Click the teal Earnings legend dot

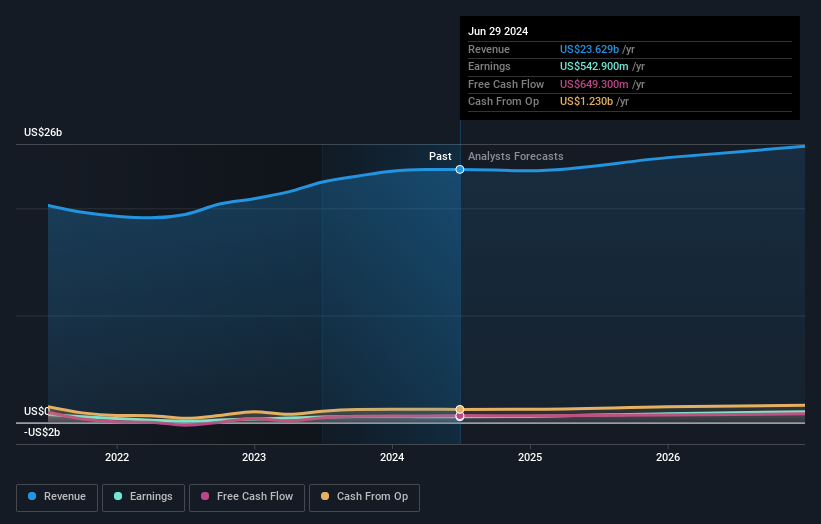(x=118, y=496)
